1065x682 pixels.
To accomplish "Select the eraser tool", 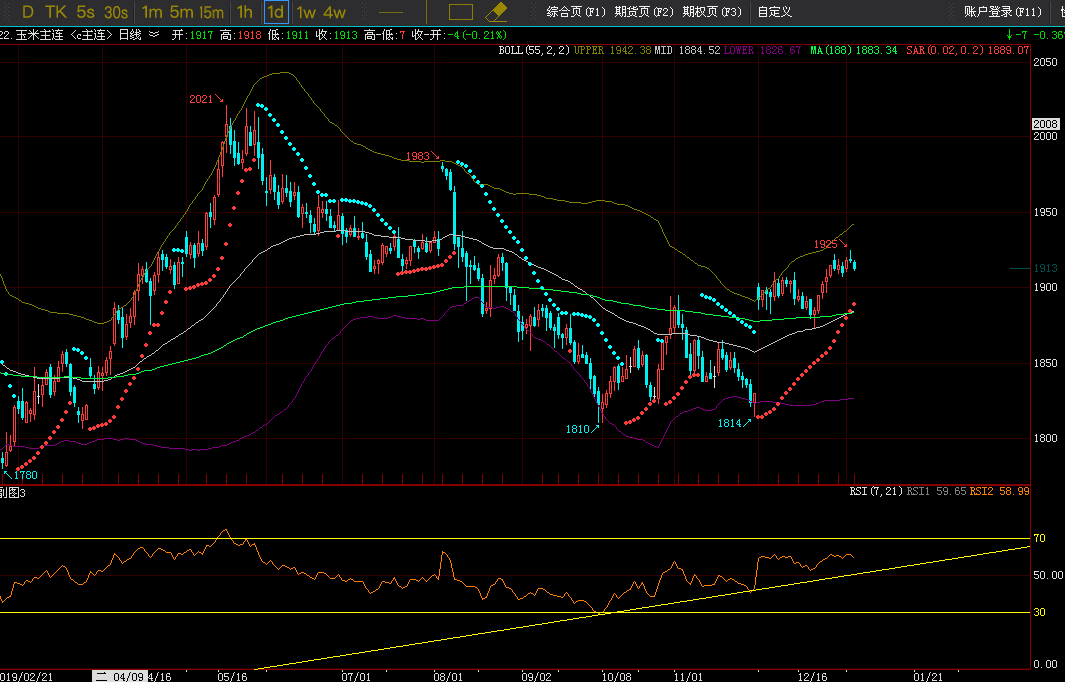I will click(x=497, y=12).
